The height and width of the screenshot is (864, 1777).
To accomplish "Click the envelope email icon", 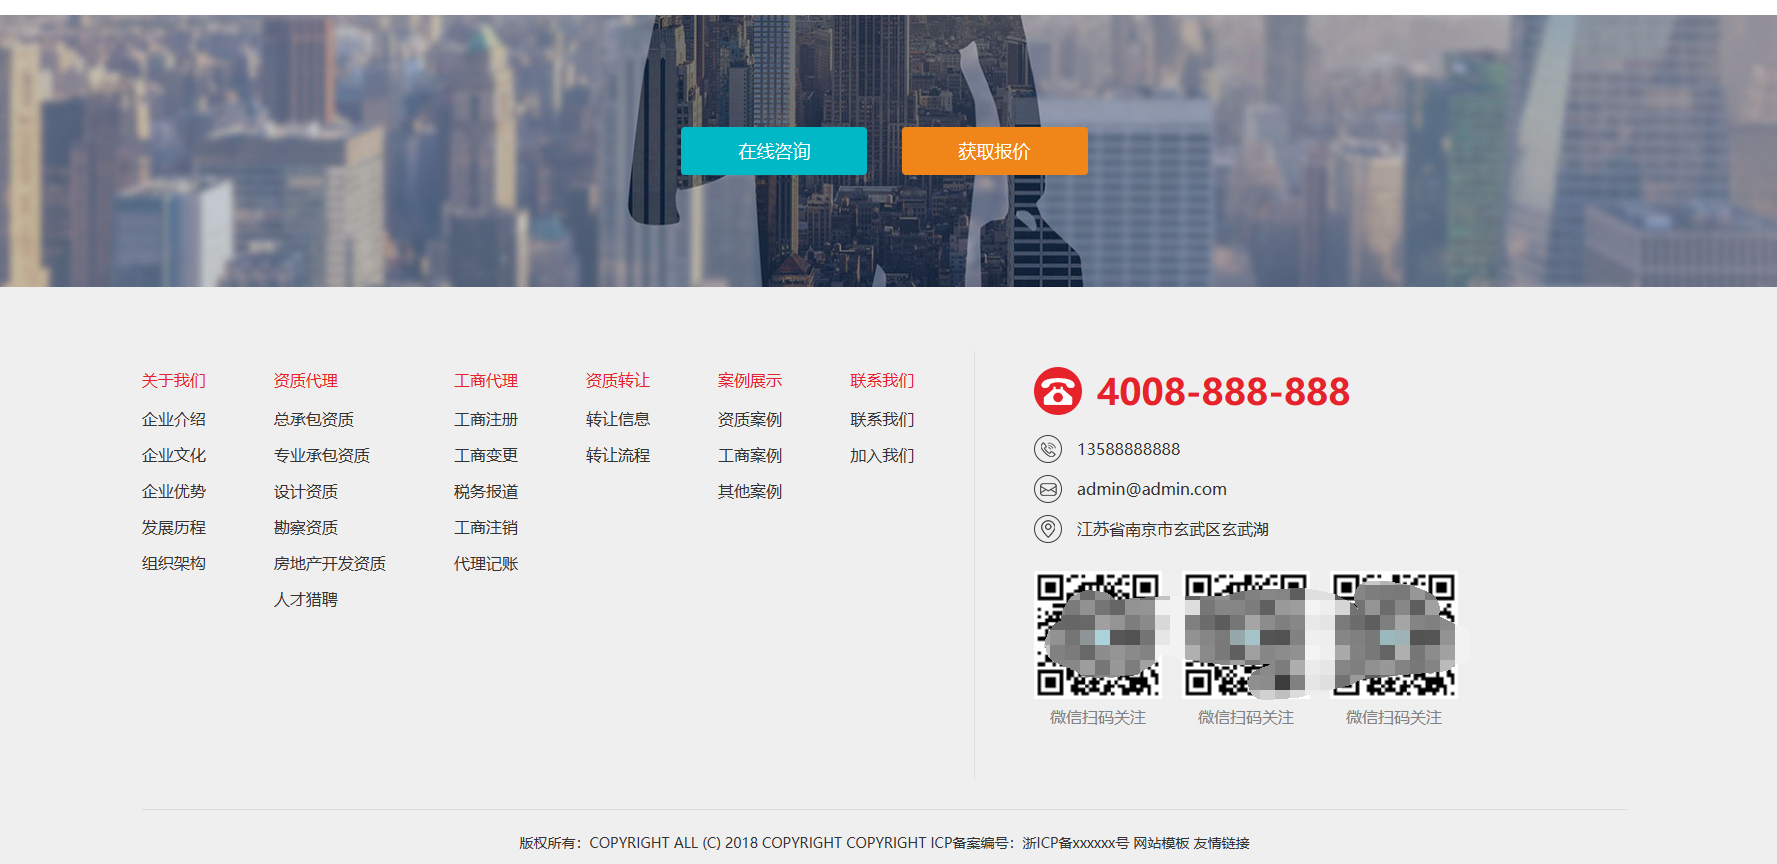I will (x=1047, y=489).
